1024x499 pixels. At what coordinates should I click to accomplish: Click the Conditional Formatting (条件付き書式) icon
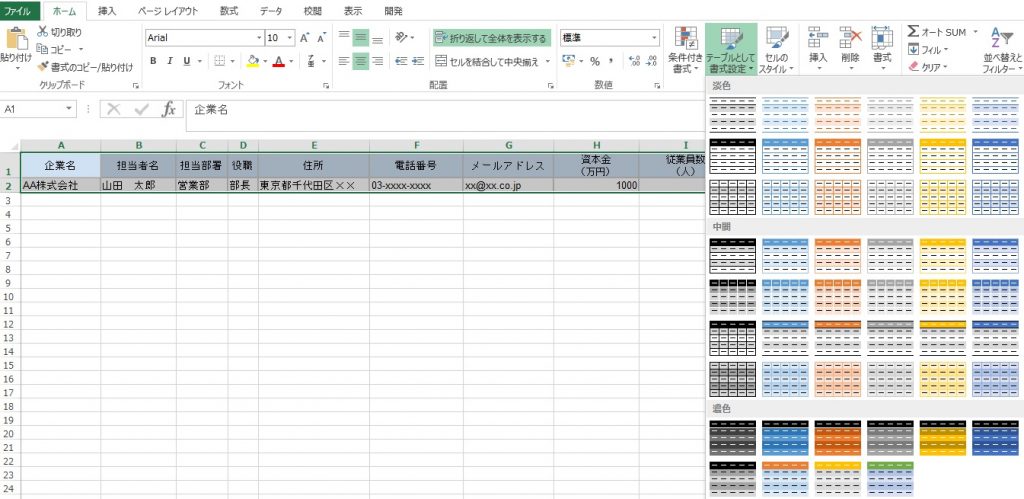pyautogui.click(x=685, y=39)
